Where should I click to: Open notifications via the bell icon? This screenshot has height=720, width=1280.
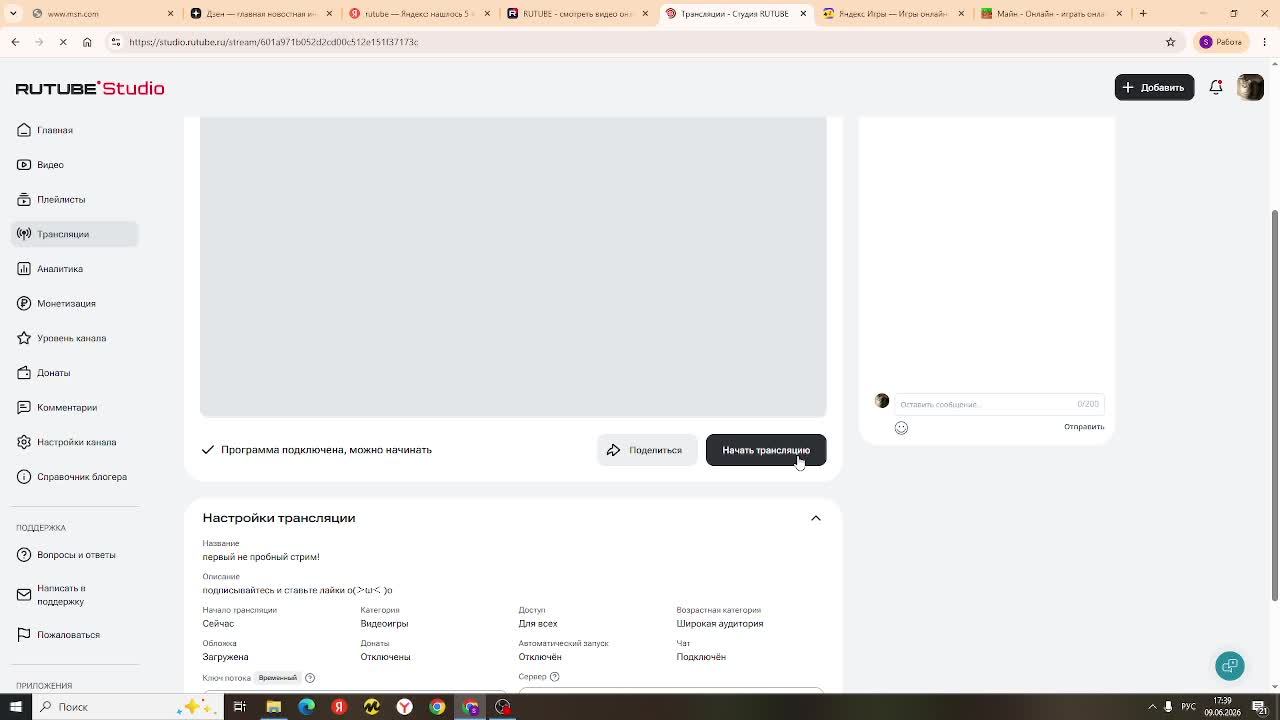click(1216, 87)
